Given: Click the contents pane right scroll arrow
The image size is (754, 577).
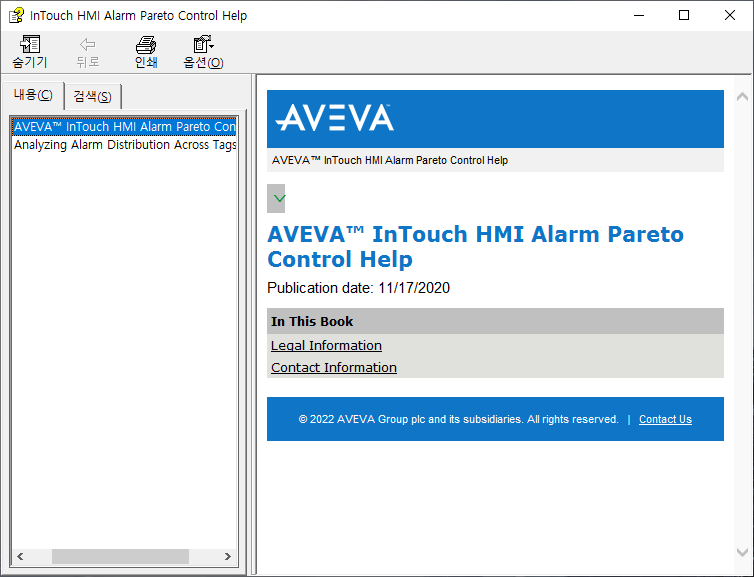Looking at the screenshot, I should [228, 556].
